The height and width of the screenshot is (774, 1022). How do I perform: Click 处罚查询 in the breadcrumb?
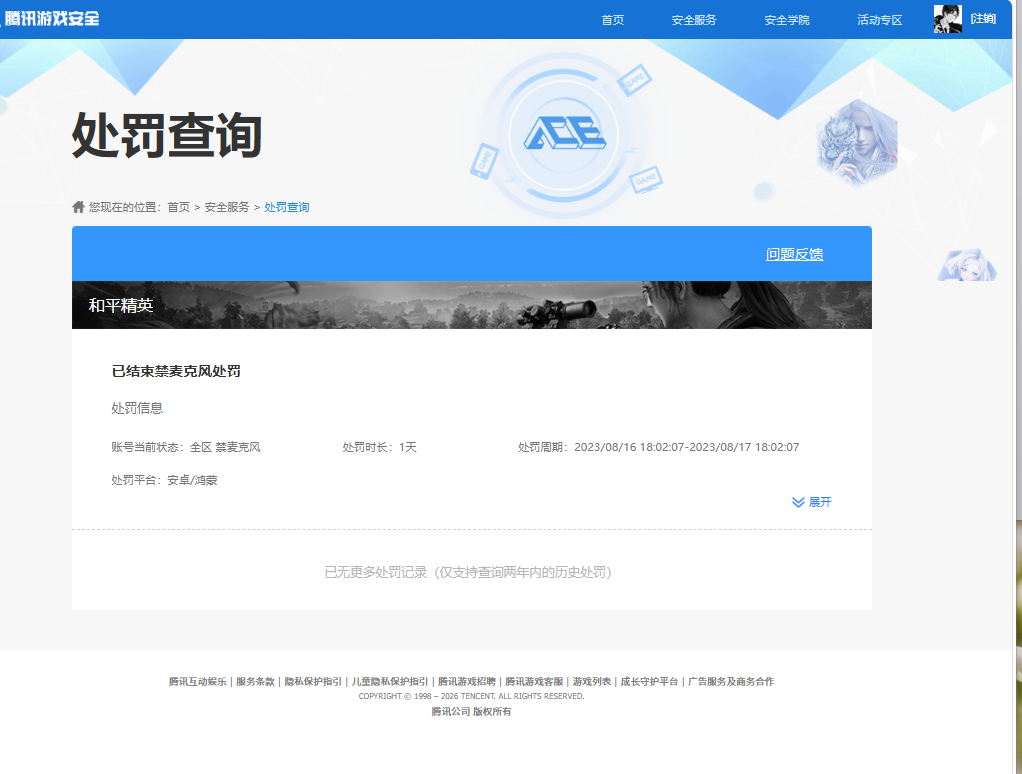[287, 207]
